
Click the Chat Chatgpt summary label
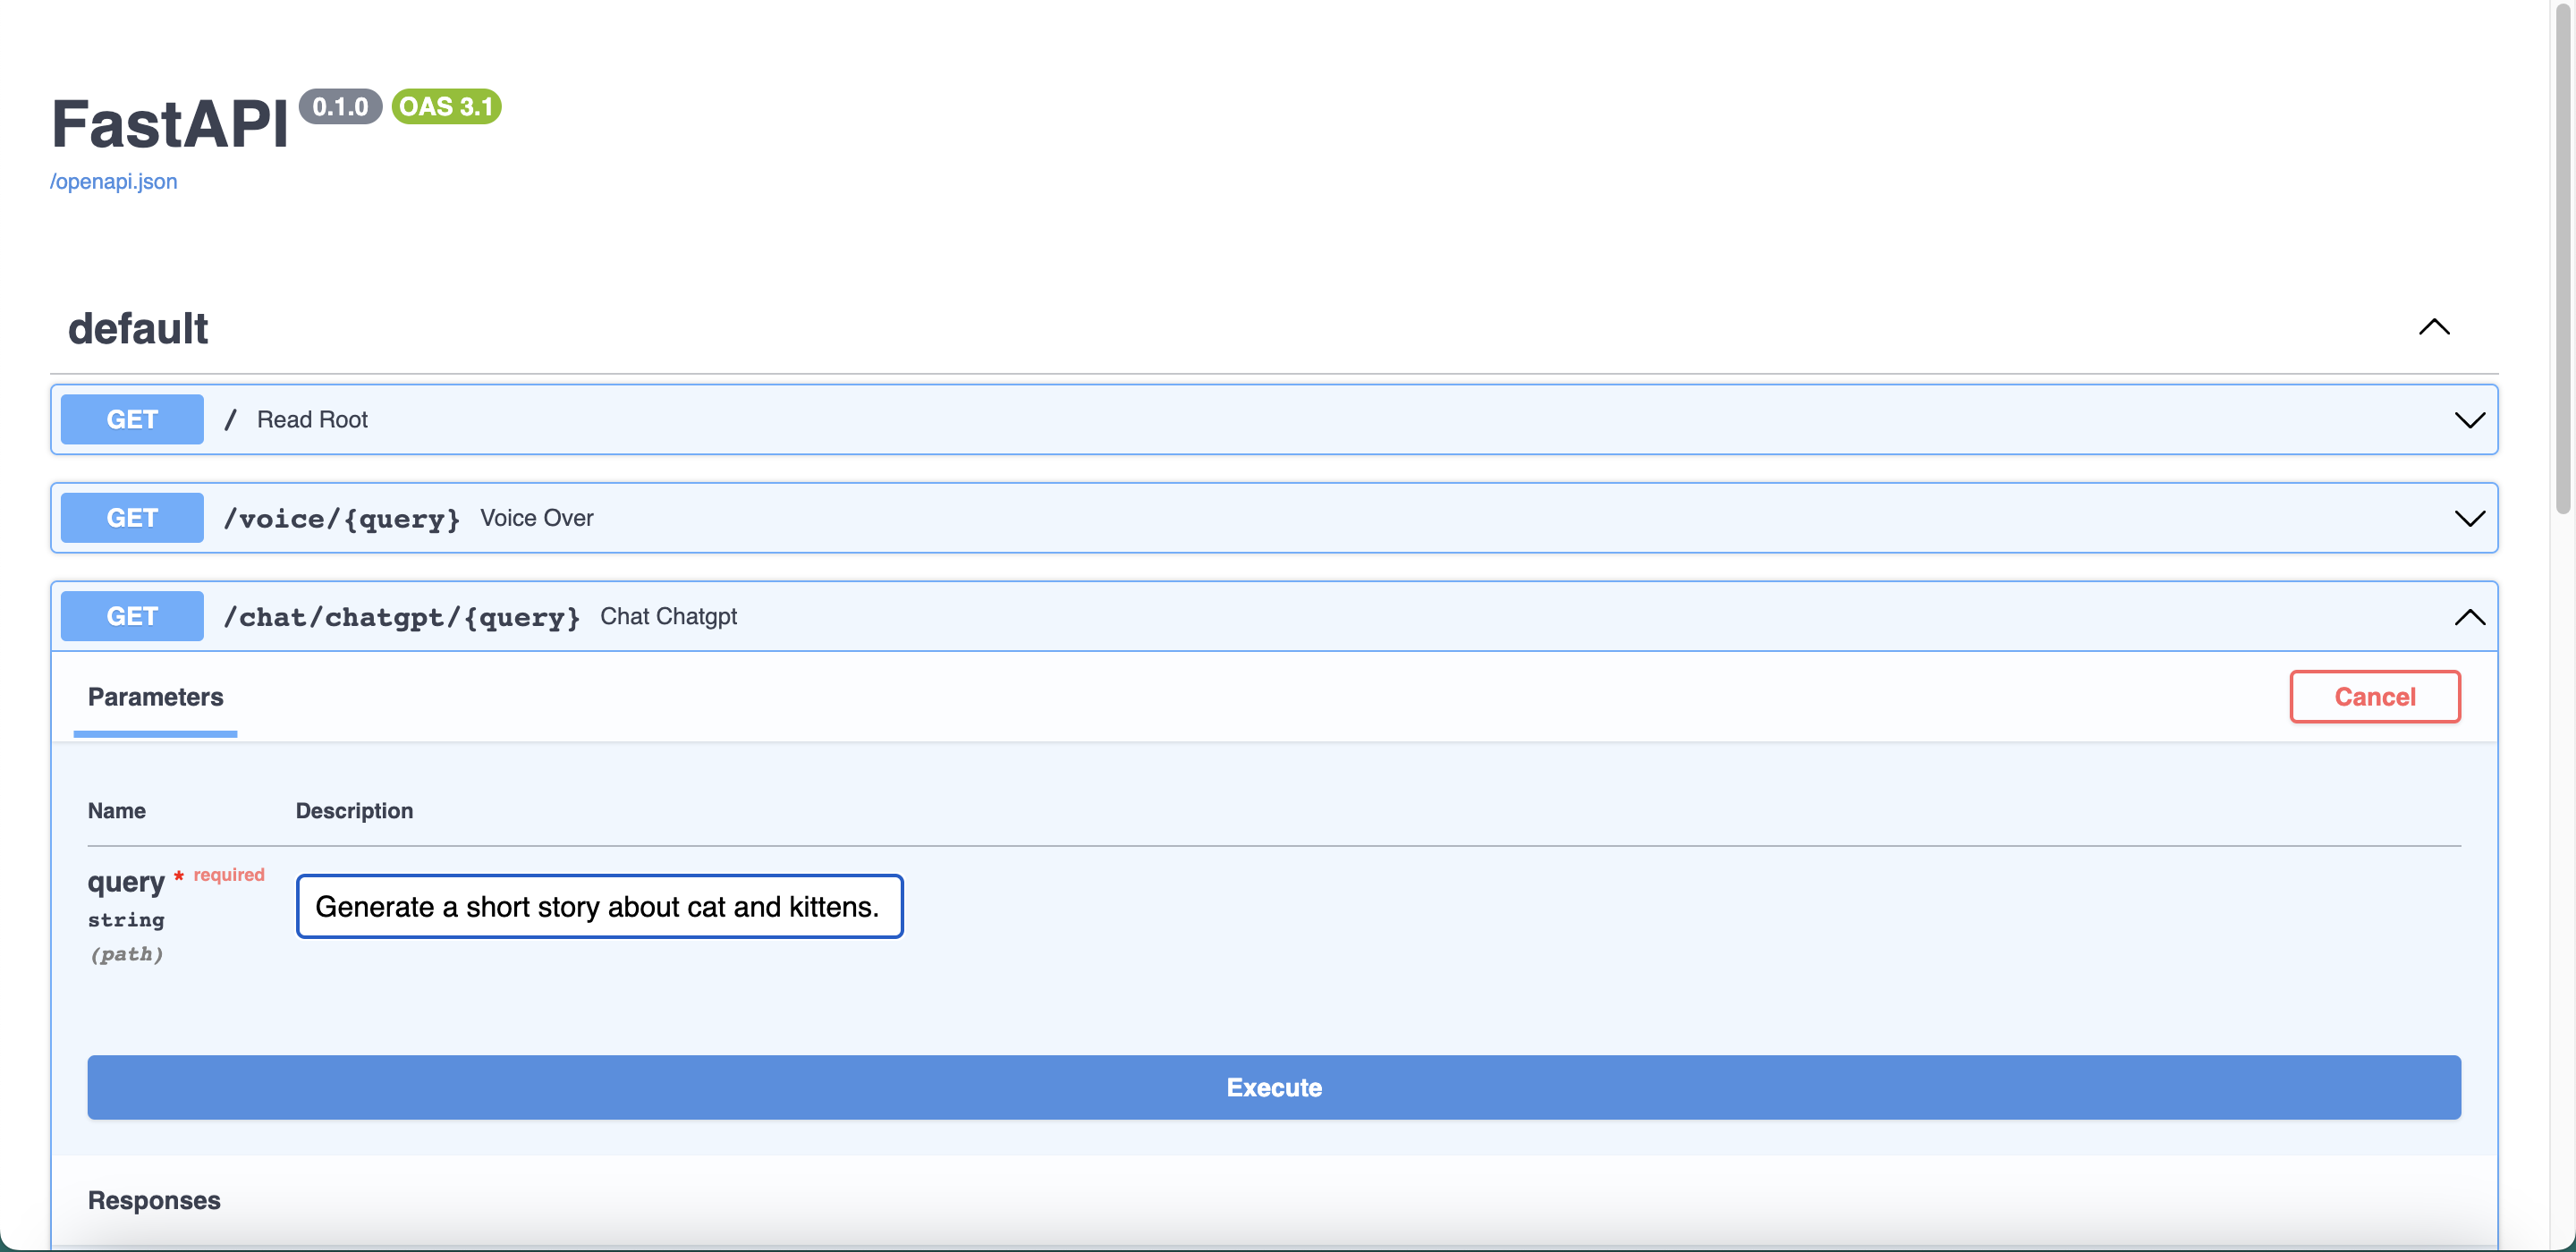click(x=668, y=616)
